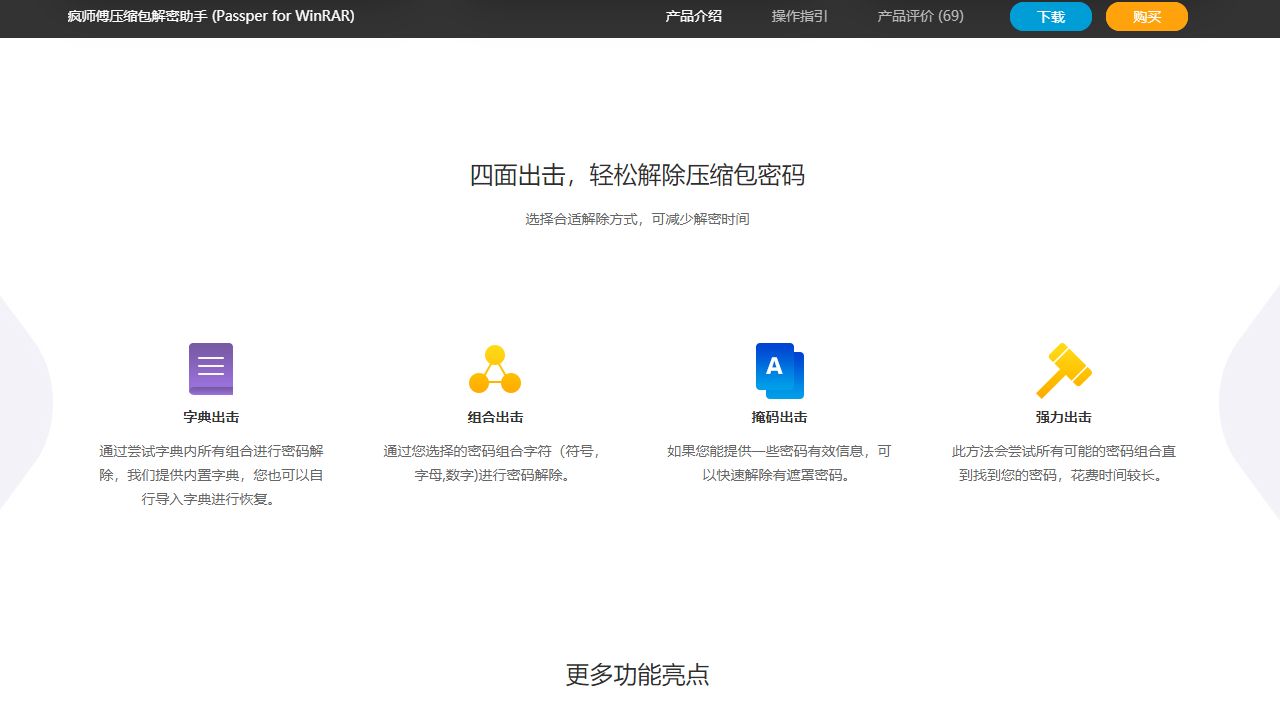The height and width of the screenshot is (720, 1280).
Task: Open the 产品介绍 navigation item
Action: 693,16
